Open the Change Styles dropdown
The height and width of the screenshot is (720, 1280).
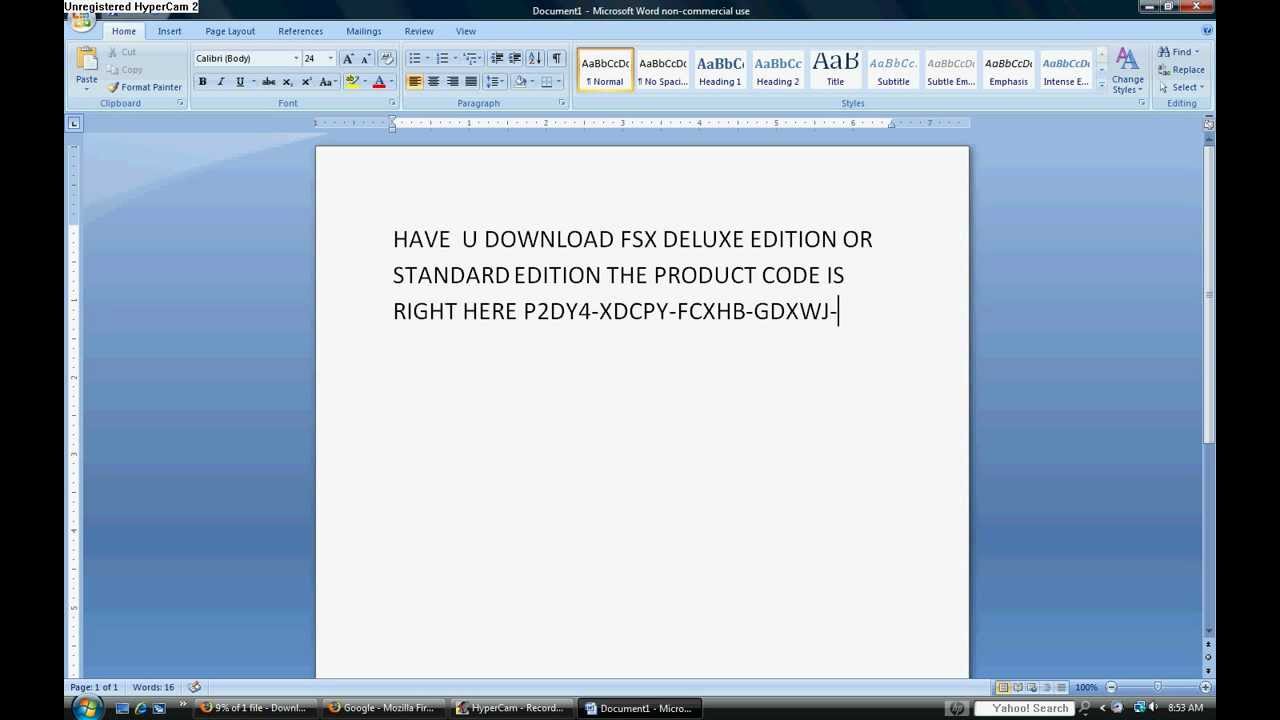[x=1127, y=71]
